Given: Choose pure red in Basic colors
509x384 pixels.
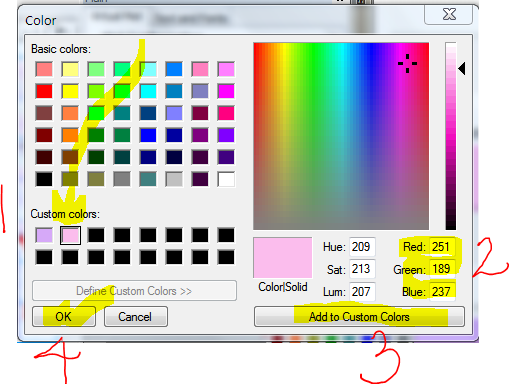Looking at the screenshot, I should 44,91.
